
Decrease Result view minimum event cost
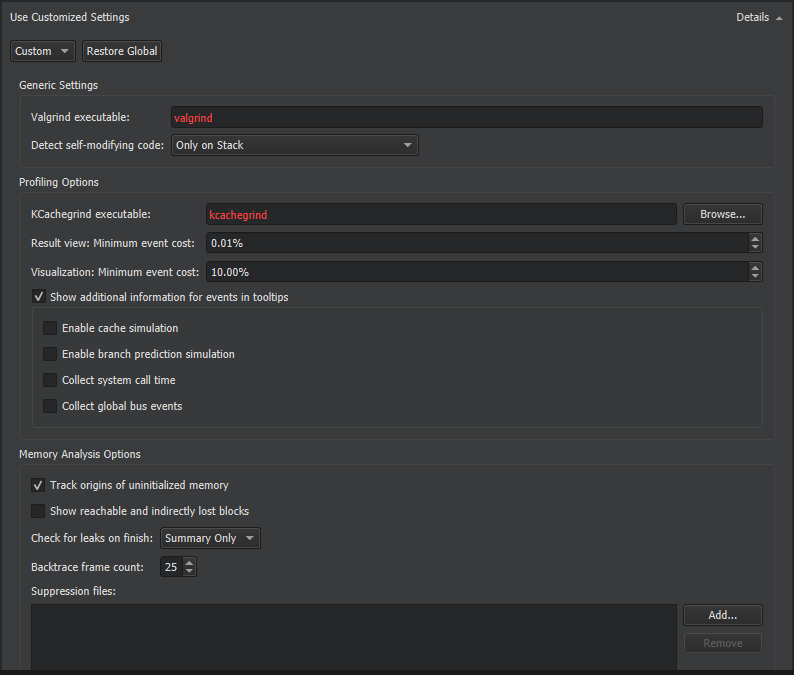(755, 248)
